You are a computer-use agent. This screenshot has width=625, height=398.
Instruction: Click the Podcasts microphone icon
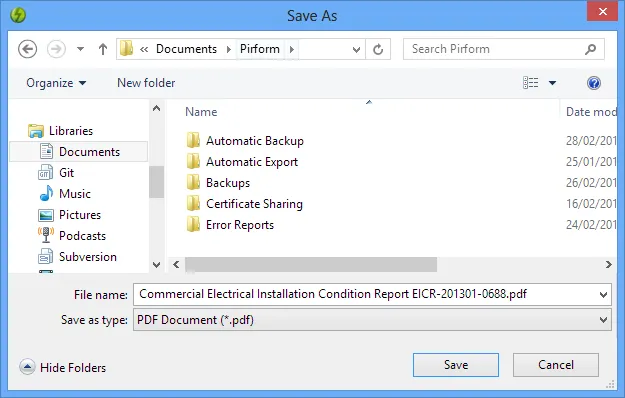[x=46, y=235]
